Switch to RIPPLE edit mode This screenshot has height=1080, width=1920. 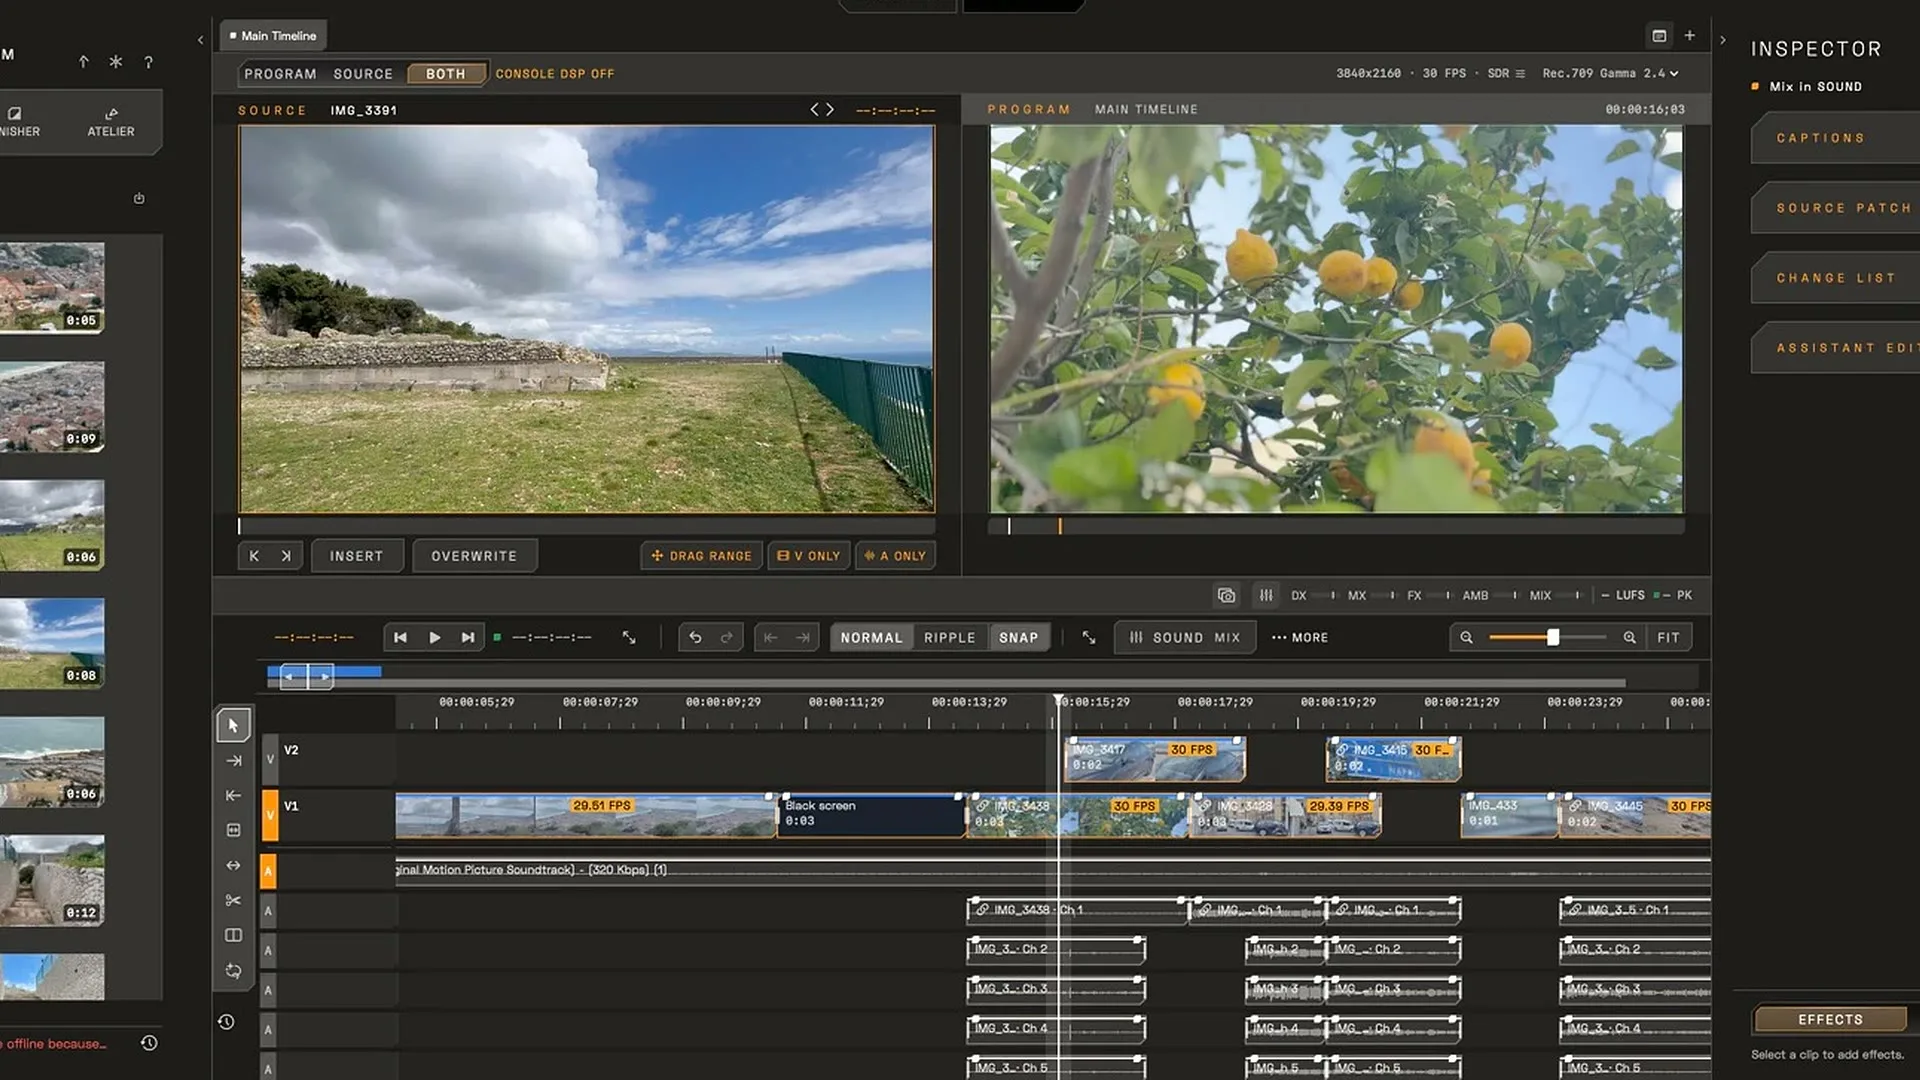tap(949, 637)
